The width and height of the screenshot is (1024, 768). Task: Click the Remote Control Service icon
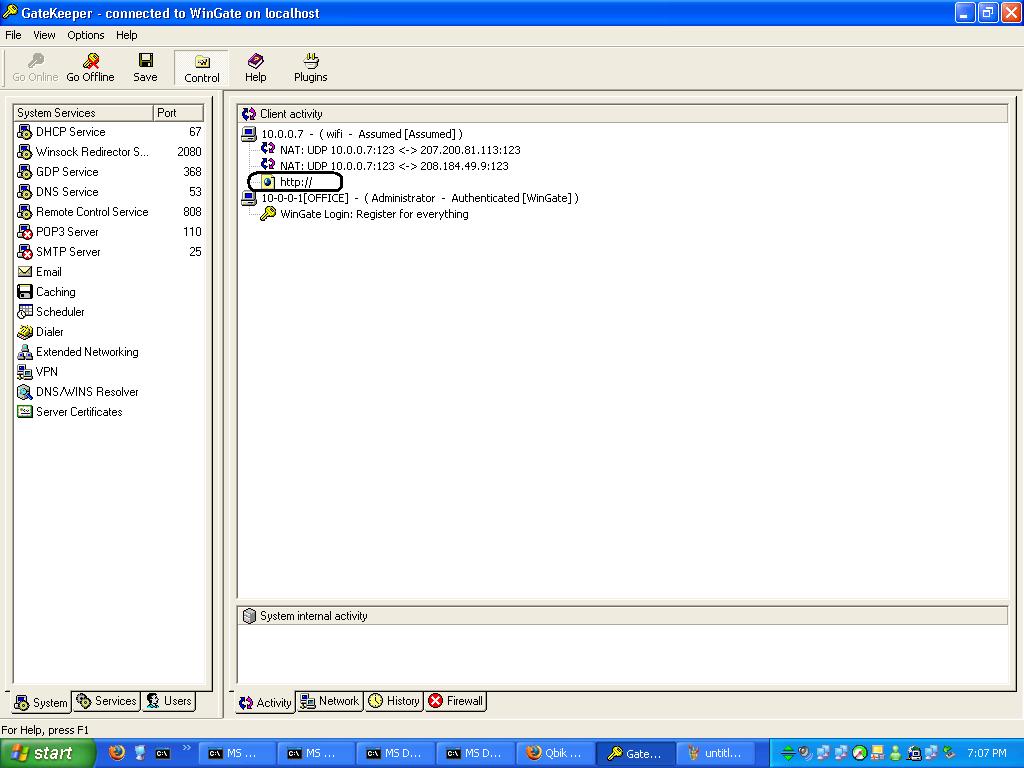(25, 212)
